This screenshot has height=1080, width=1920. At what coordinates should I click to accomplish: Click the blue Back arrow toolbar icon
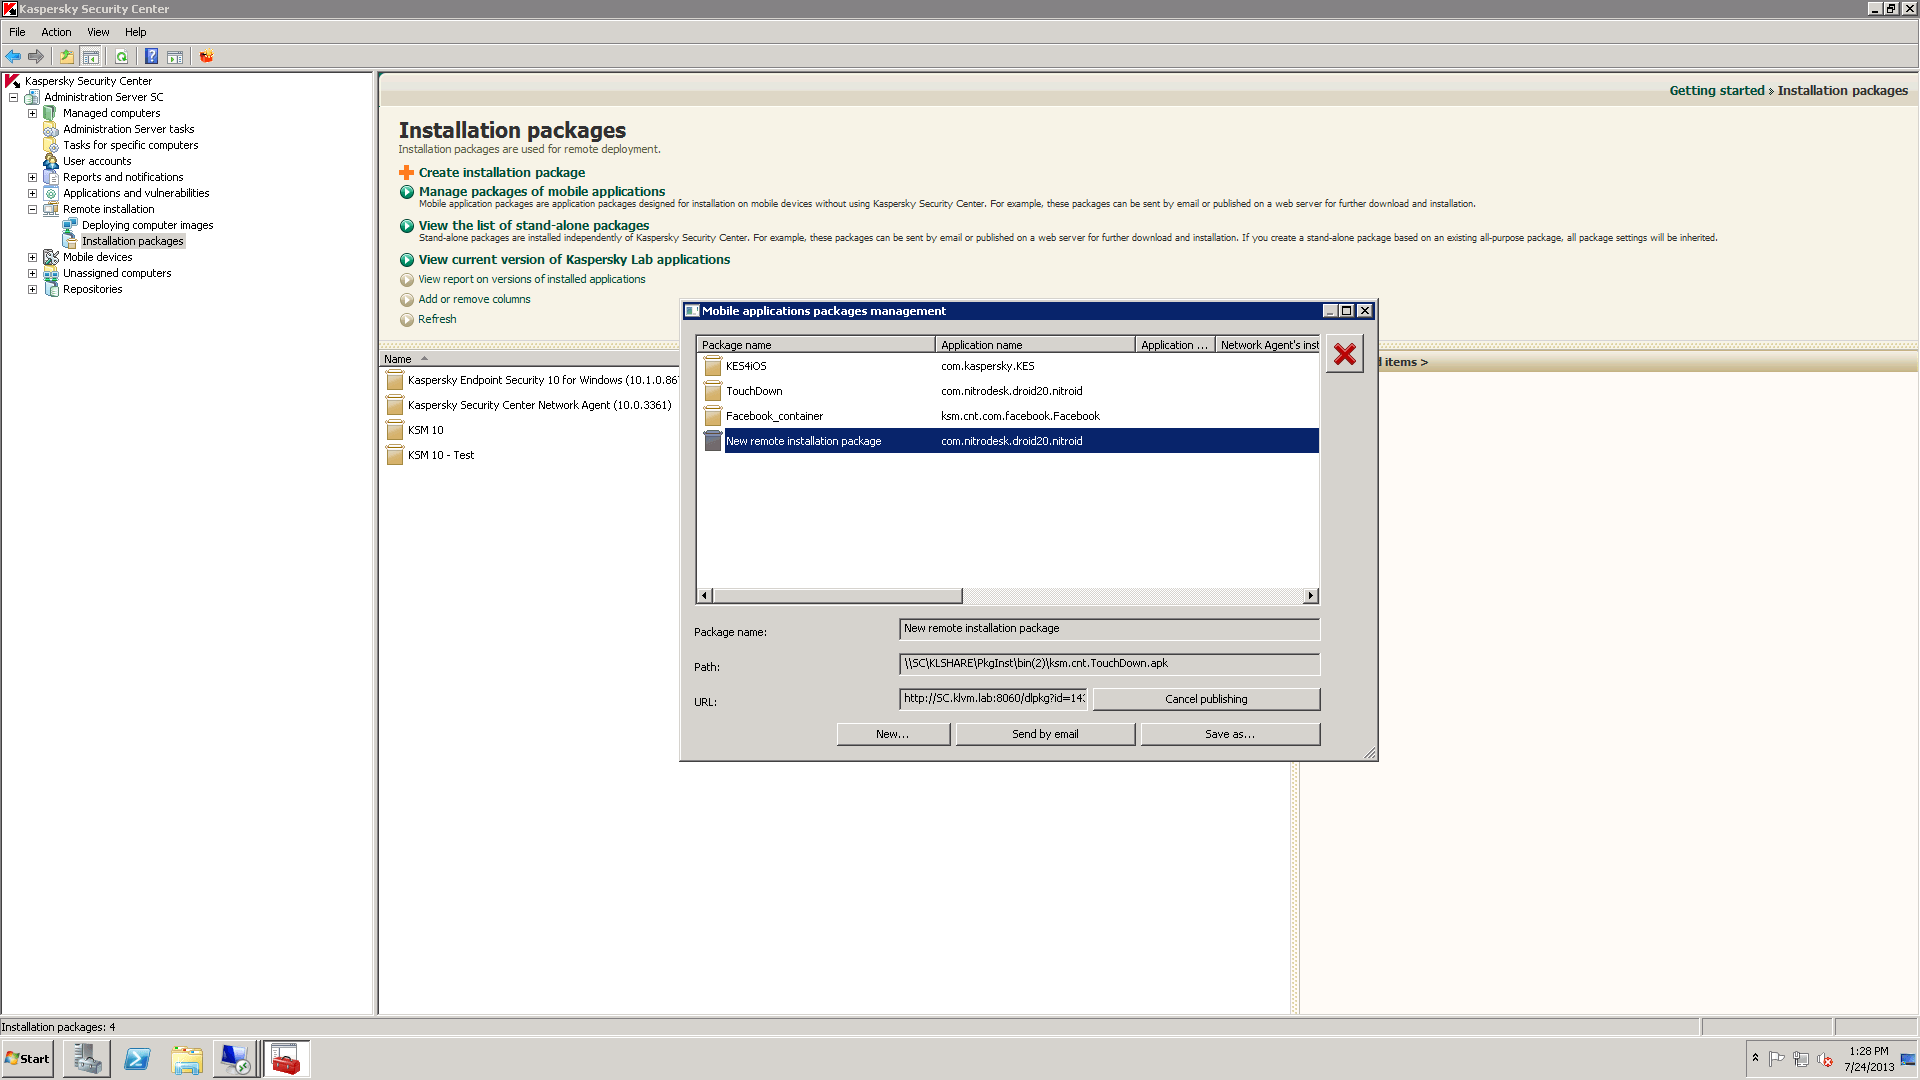tap(13, 56)
